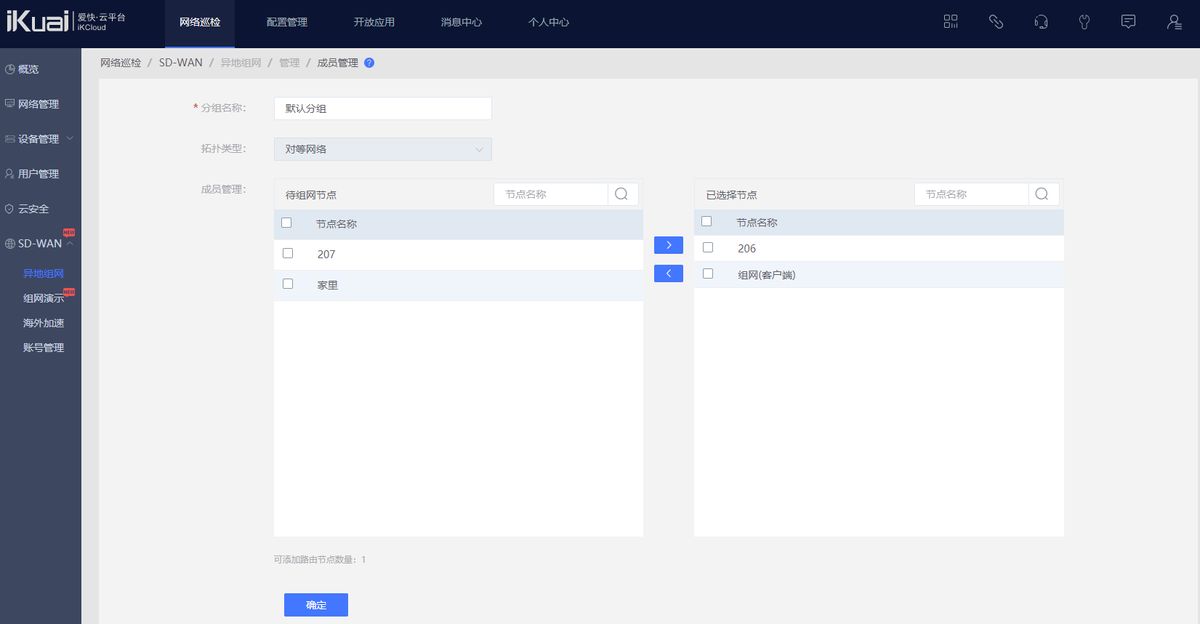Click the link chain icon in the top bar
Viewport: 1200px width, 624px height.
click(x=996, y=21)
